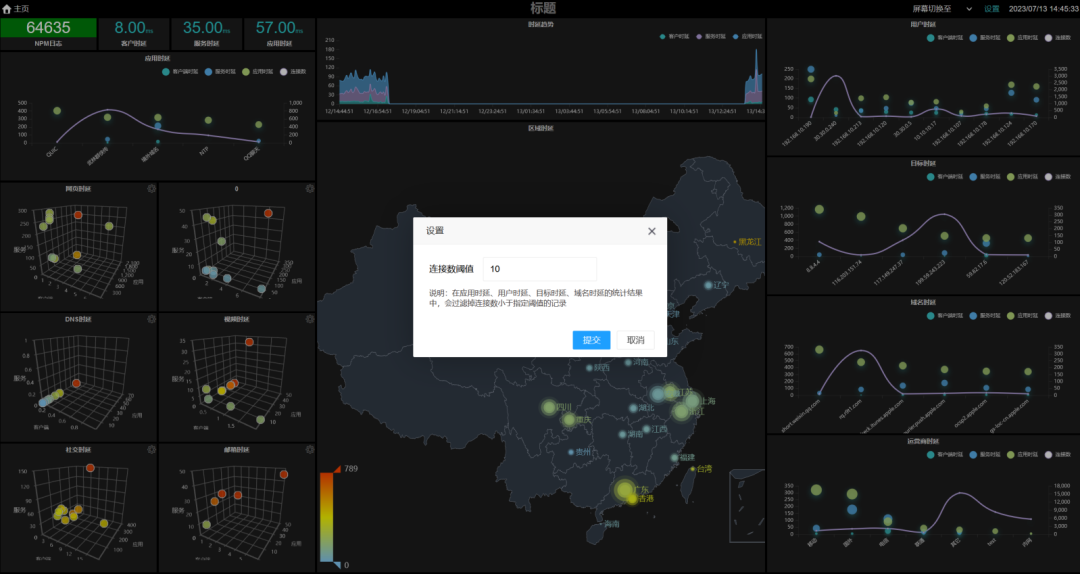Image resolution: width=1080 pixels, height=574 pixels.
Task: Open settings gear of 邮箱时延 panel
Action: click(310, 449)
